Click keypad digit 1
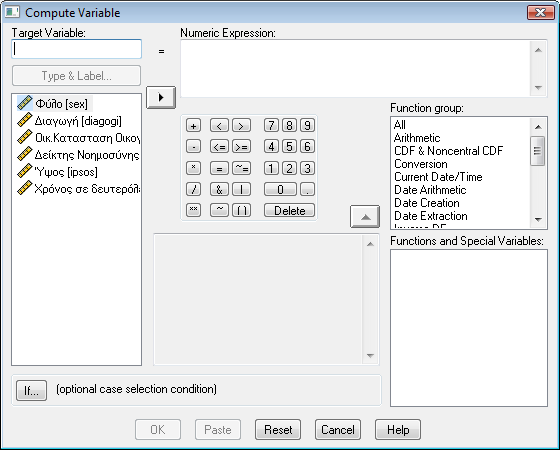 (271, 168)
